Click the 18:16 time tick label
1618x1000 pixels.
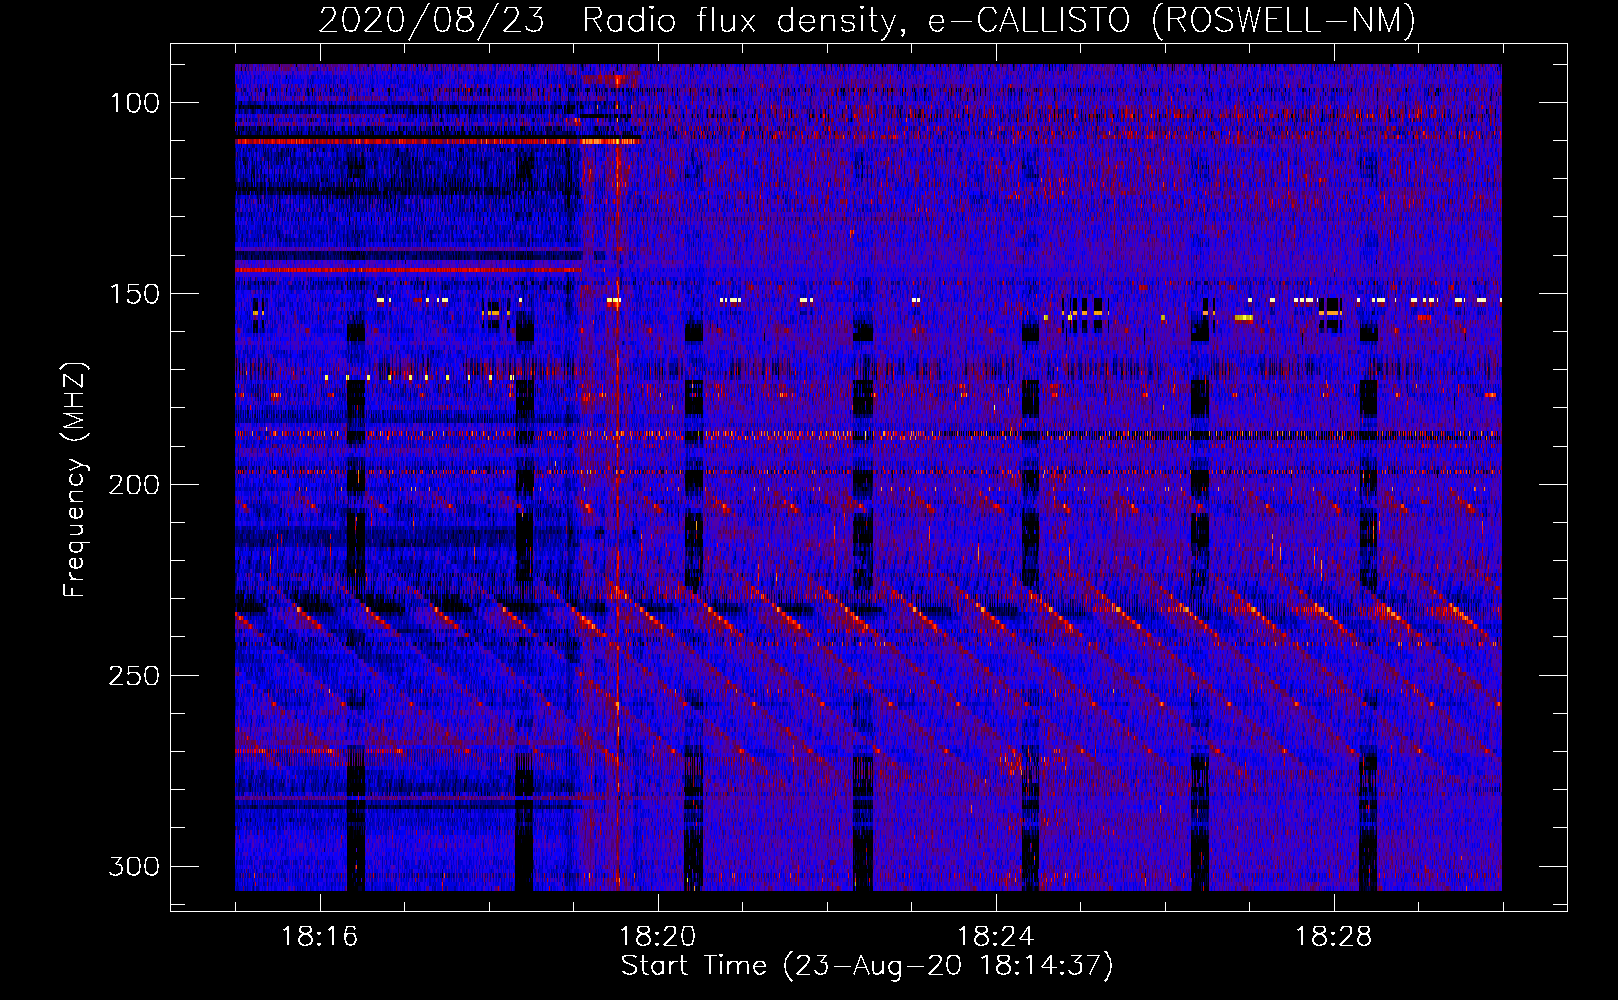(320, 937)
